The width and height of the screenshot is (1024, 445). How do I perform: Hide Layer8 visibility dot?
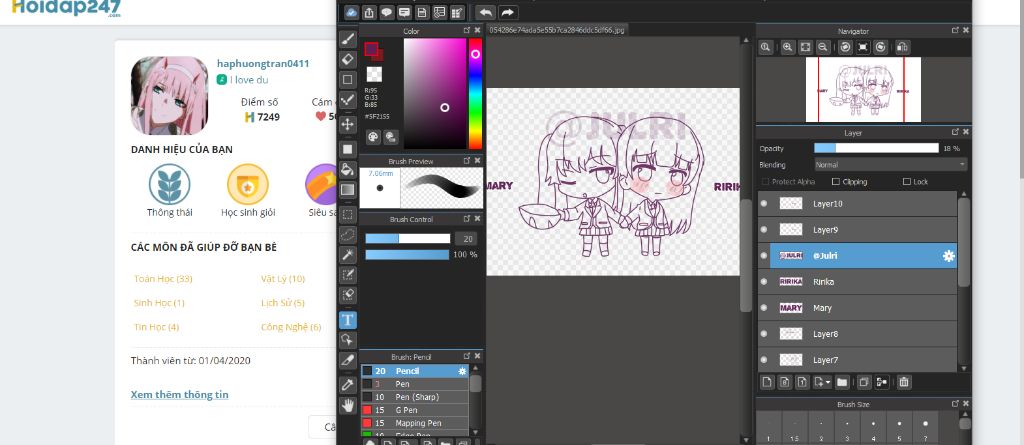click(763, 334)
